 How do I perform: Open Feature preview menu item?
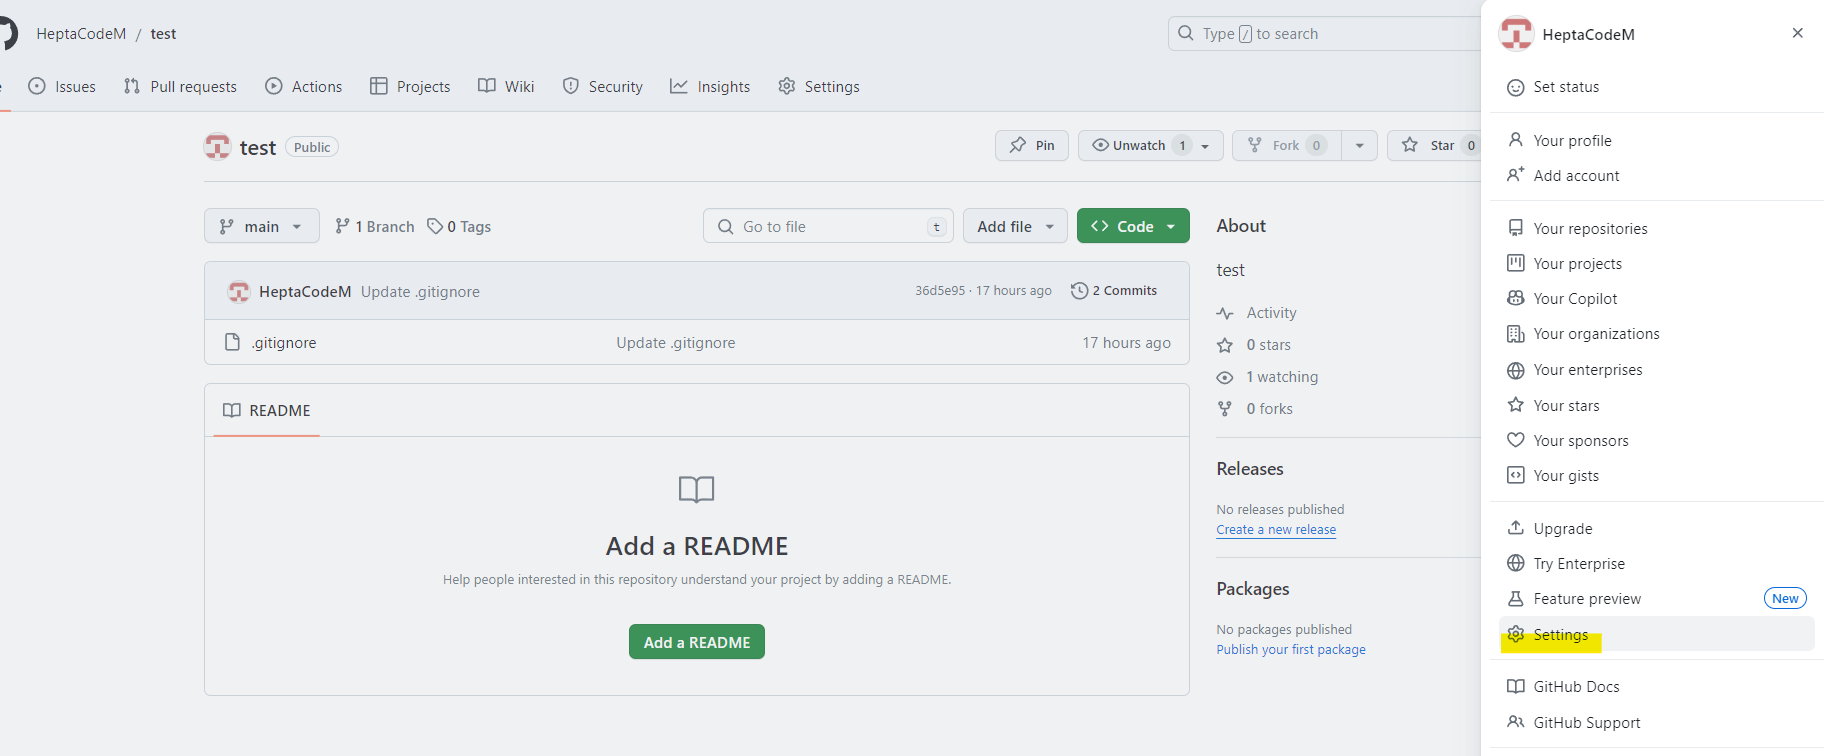point(1656,599)
